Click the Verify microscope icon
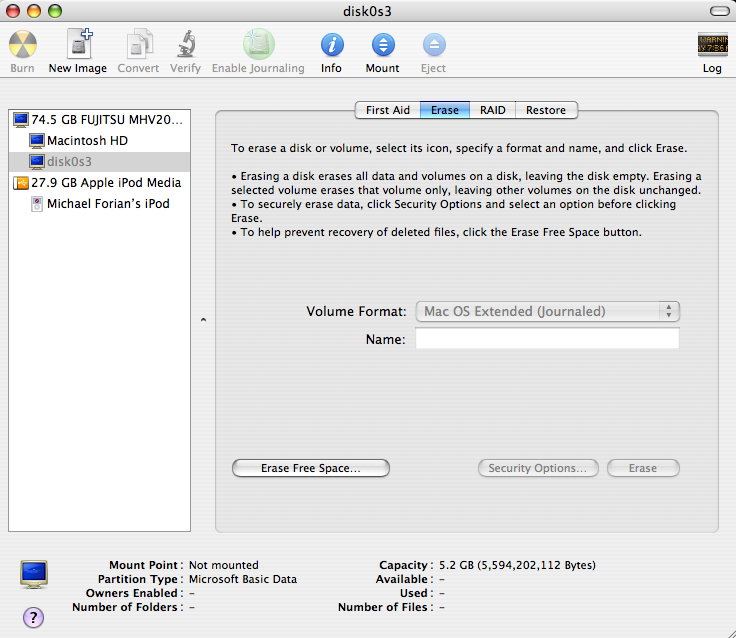 [186, 44]
